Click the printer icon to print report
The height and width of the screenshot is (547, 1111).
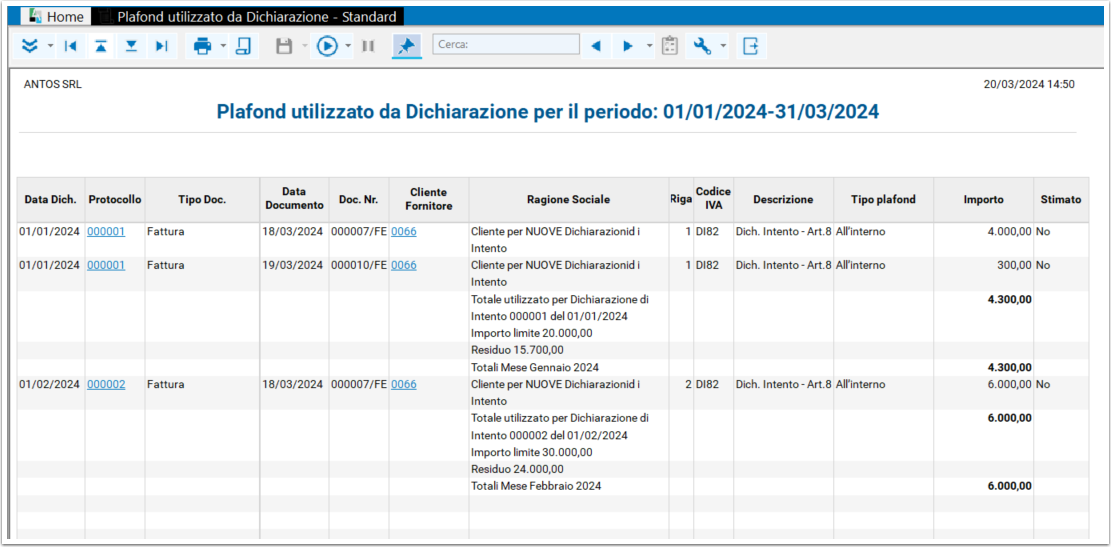[x=203, y=46]
